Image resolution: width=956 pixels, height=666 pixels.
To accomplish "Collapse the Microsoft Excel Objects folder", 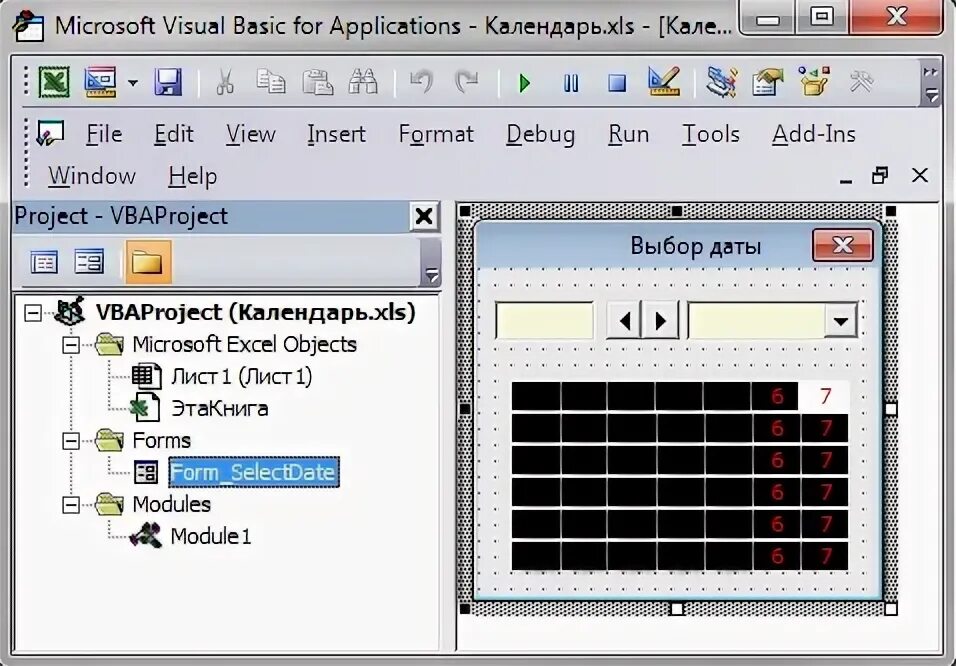I will pyautogui.click(x=71, y=345).
